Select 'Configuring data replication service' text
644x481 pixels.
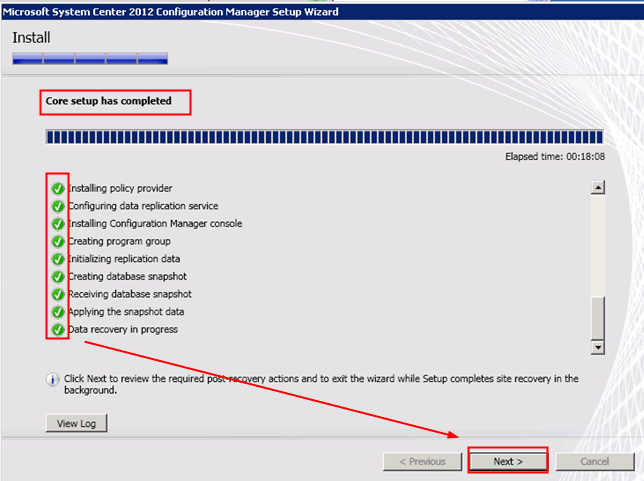143,206
